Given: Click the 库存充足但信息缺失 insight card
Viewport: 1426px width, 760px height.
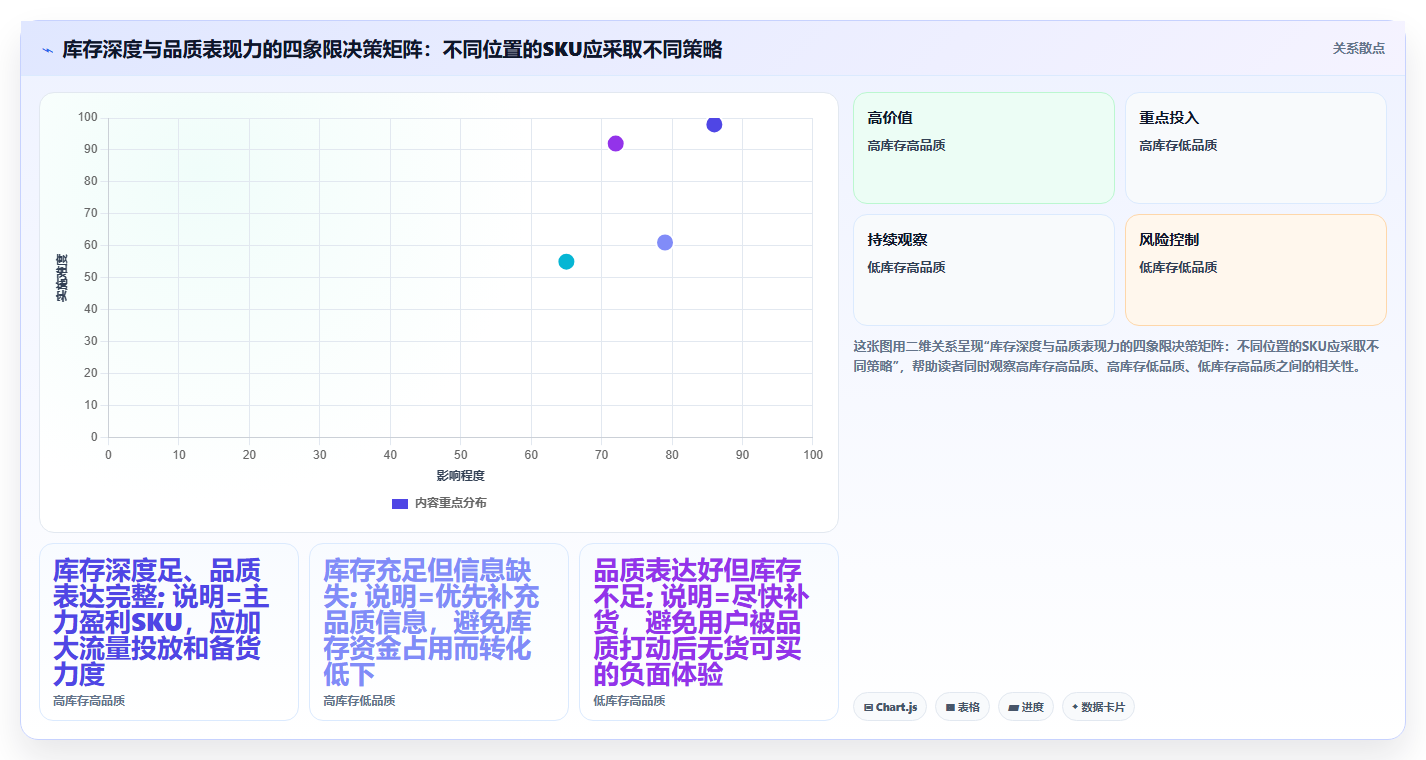Looking at the screenshot, I should tap(439, 632).
